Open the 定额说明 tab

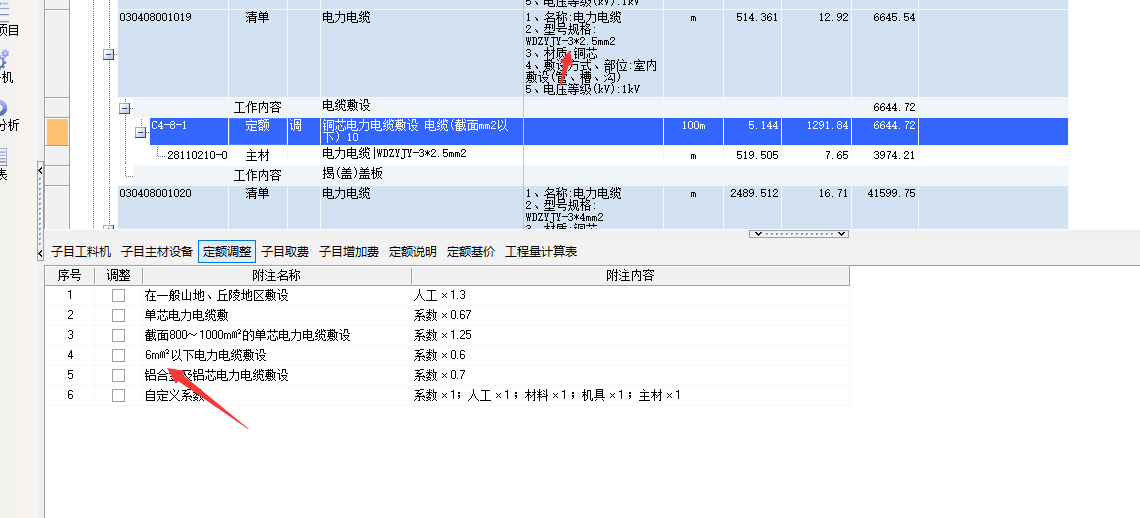click(x=413, y=252)
